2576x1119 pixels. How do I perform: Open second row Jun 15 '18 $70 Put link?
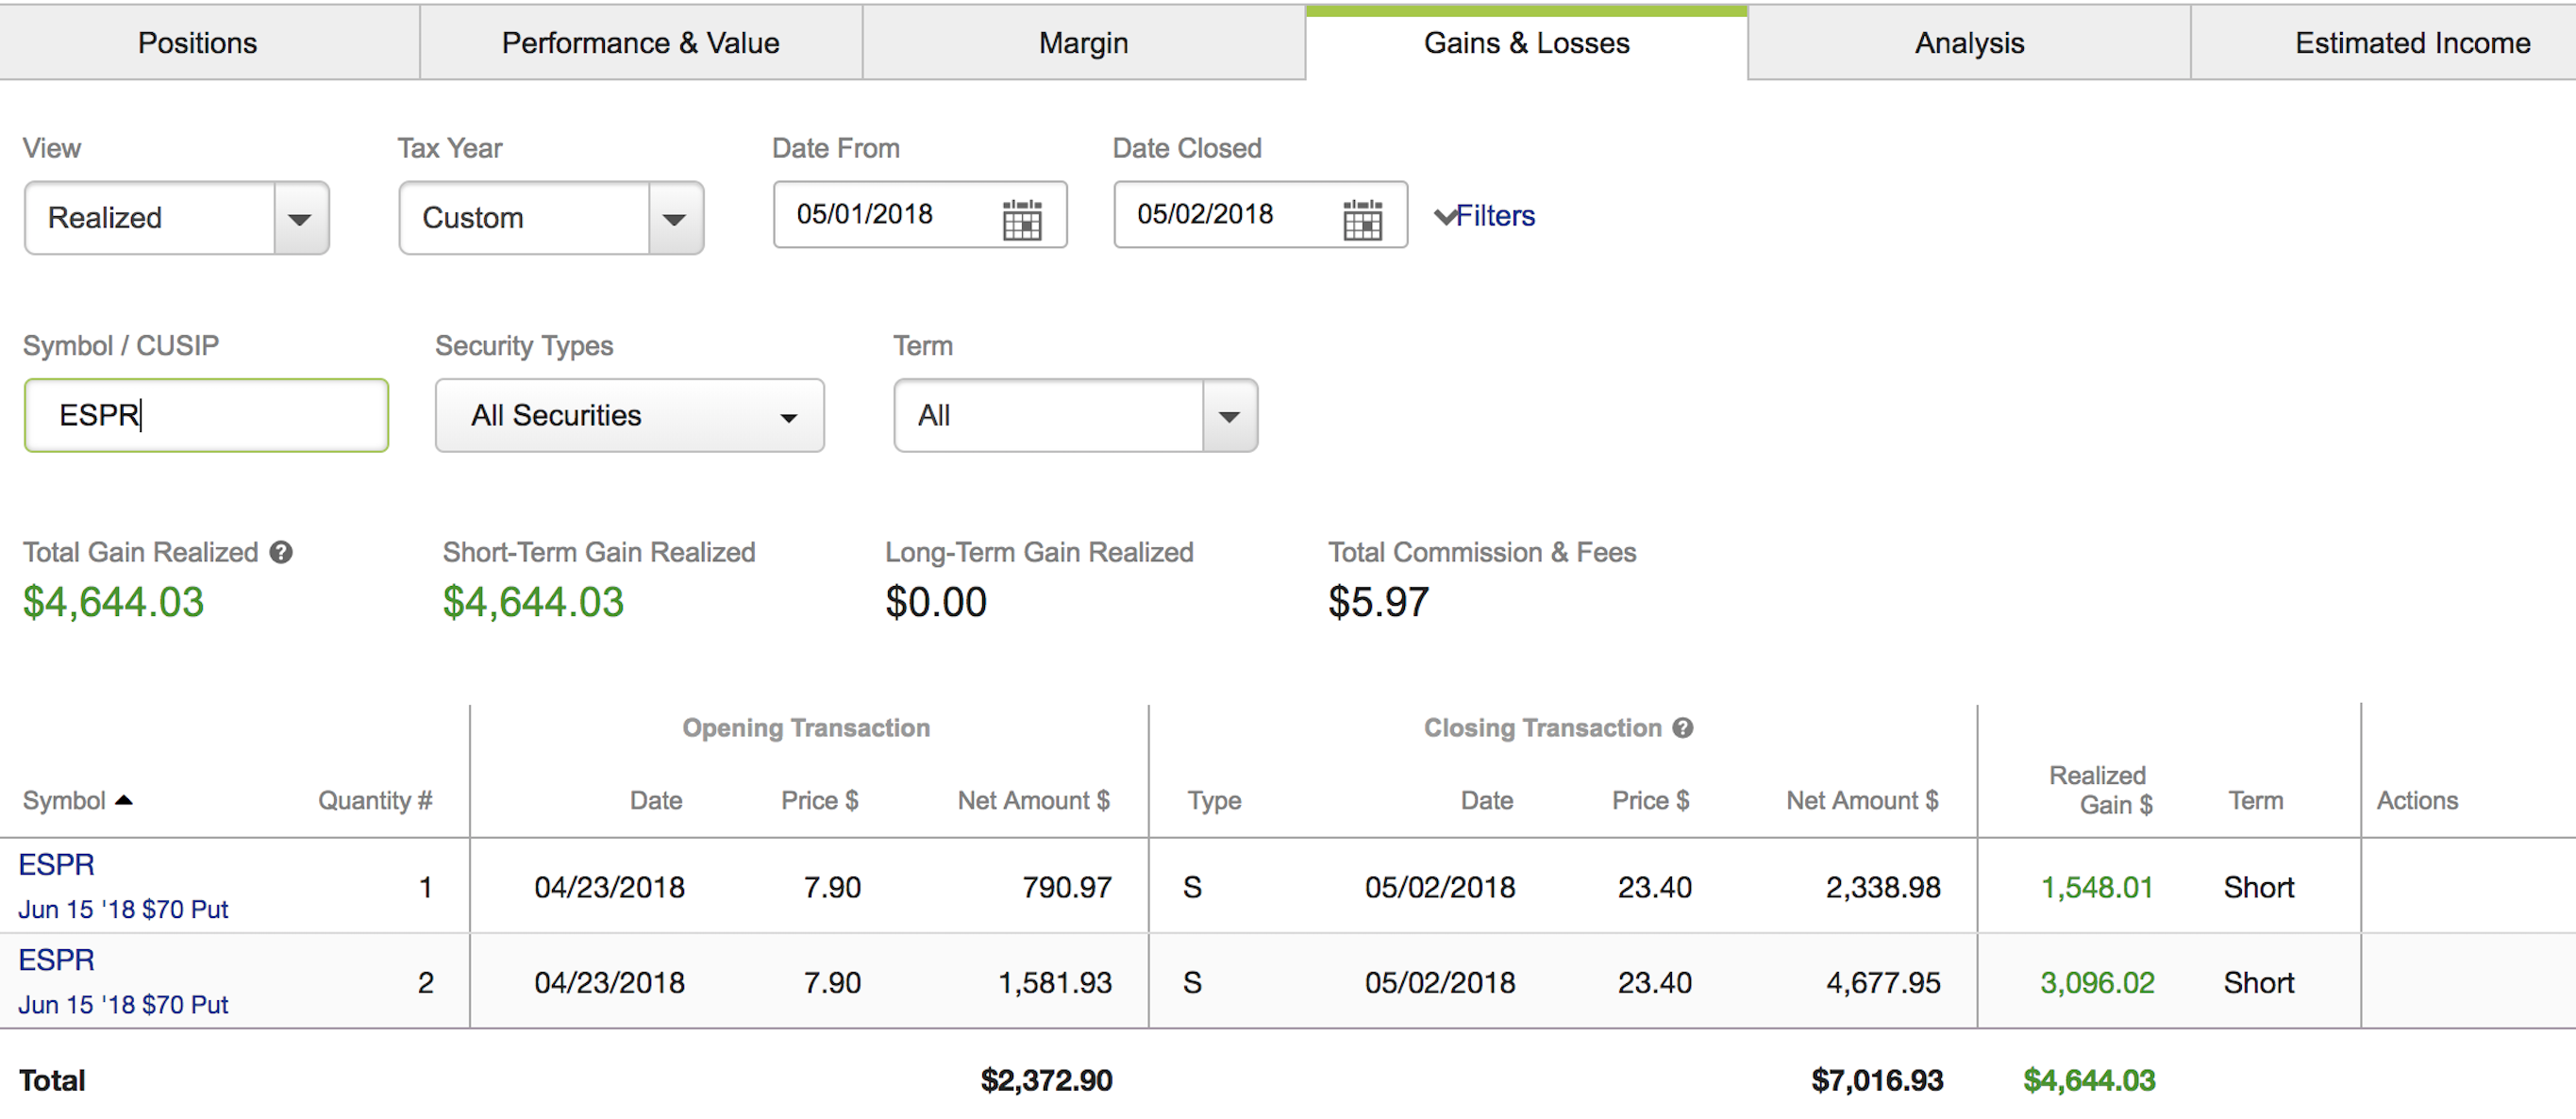(x=124, y=1004)
